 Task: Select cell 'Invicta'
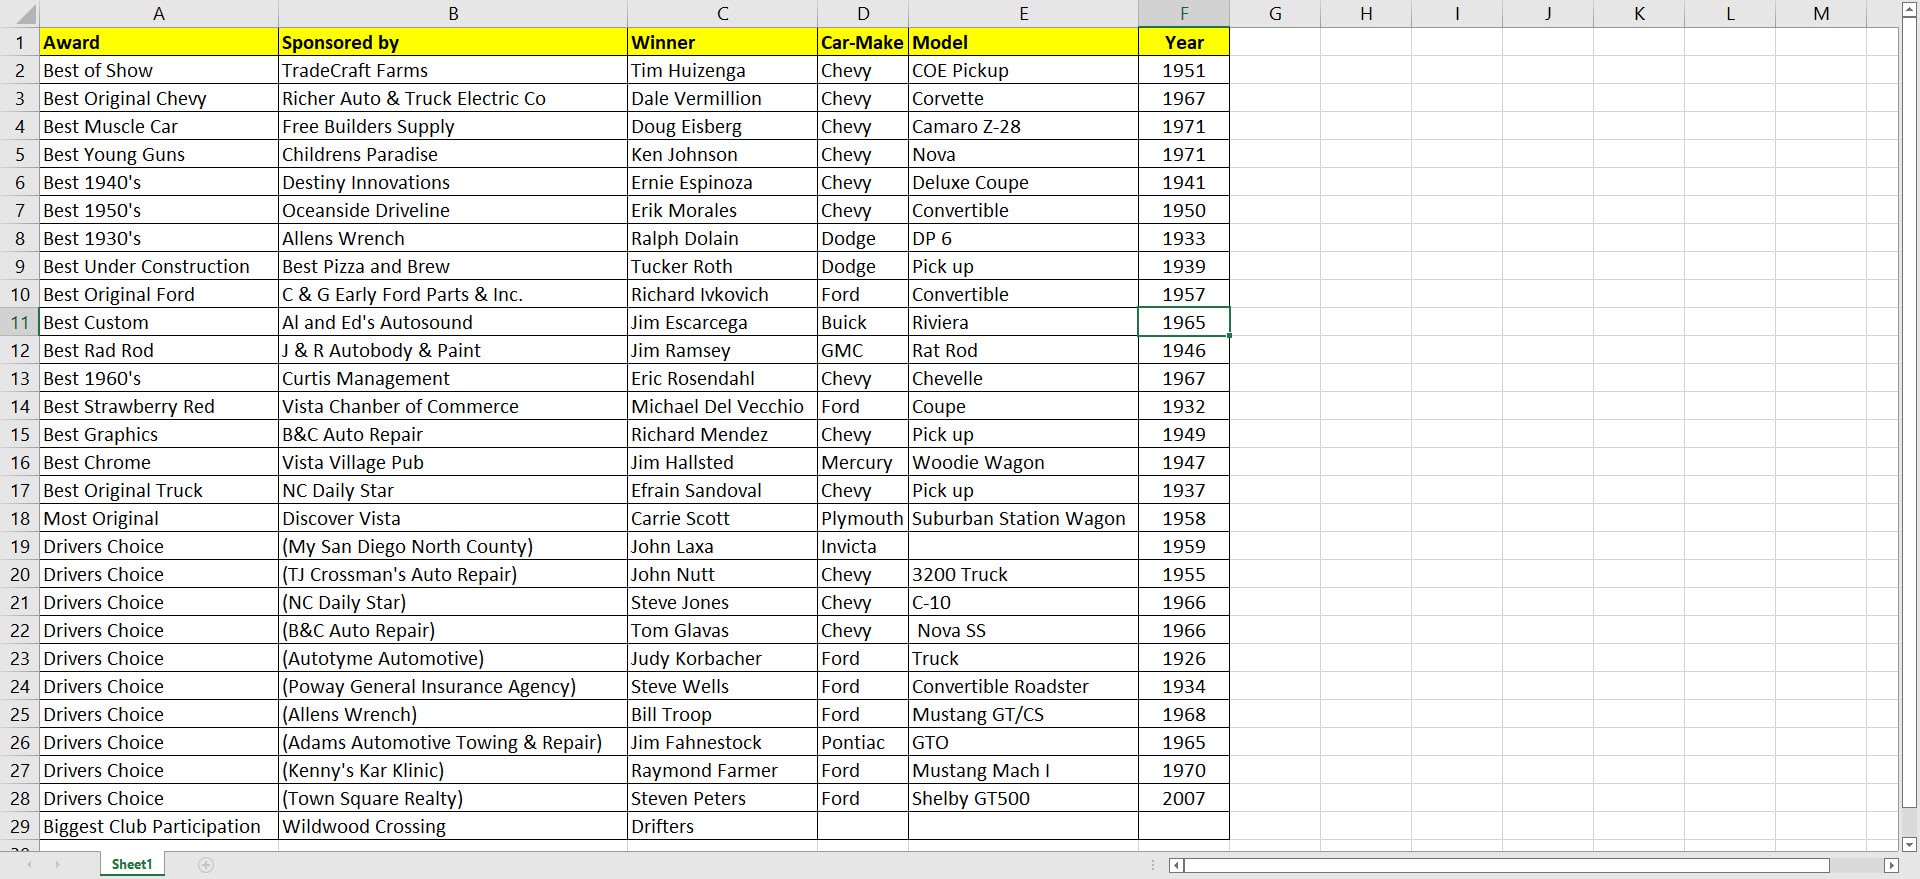click(863, 546)
